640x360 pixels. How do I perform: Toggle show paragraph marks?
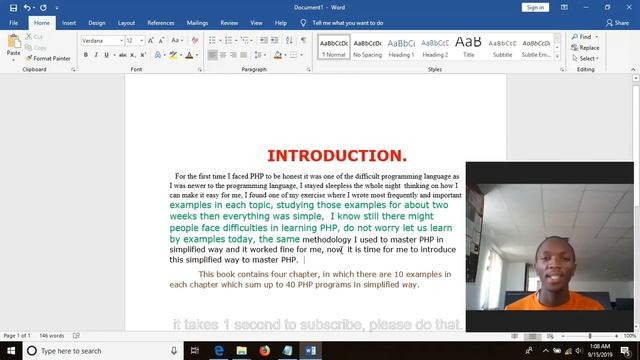pyautogui.click(x=303, y=40)
